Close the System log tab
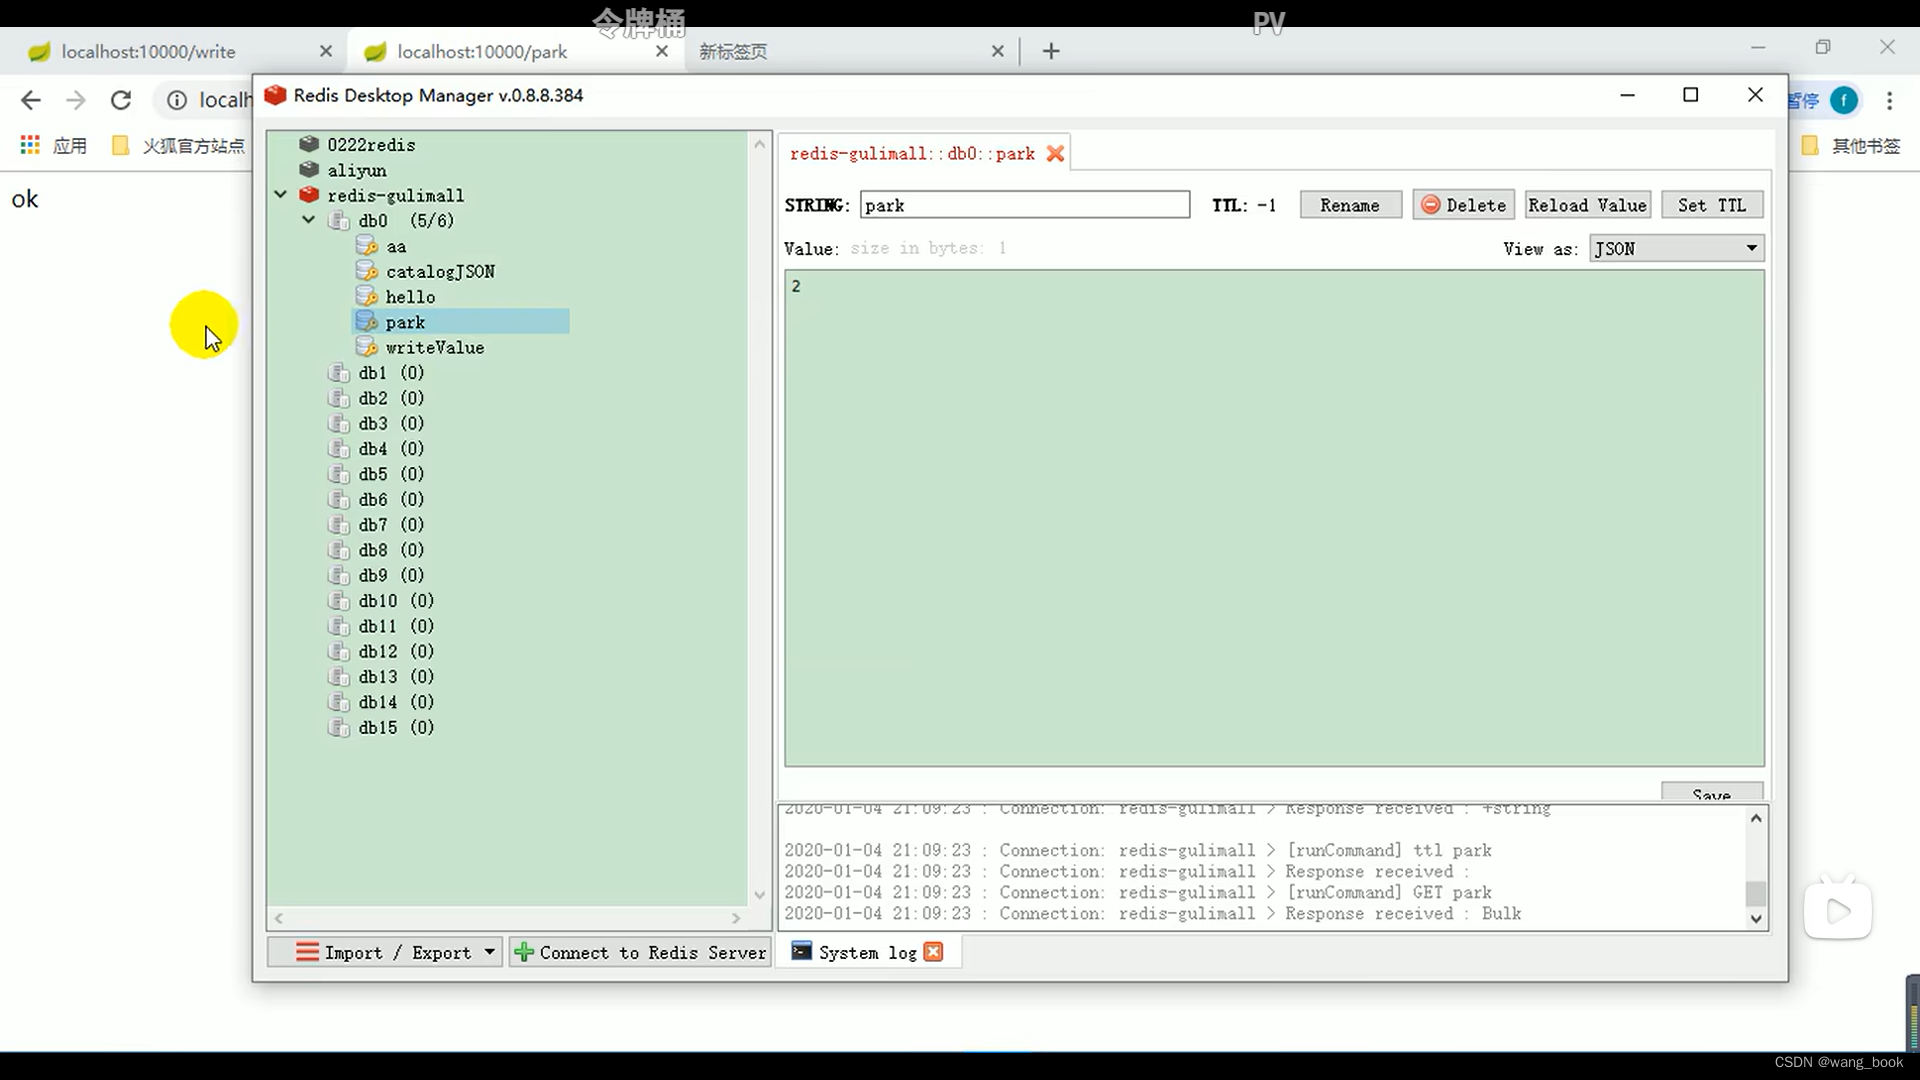 (933, 952)
